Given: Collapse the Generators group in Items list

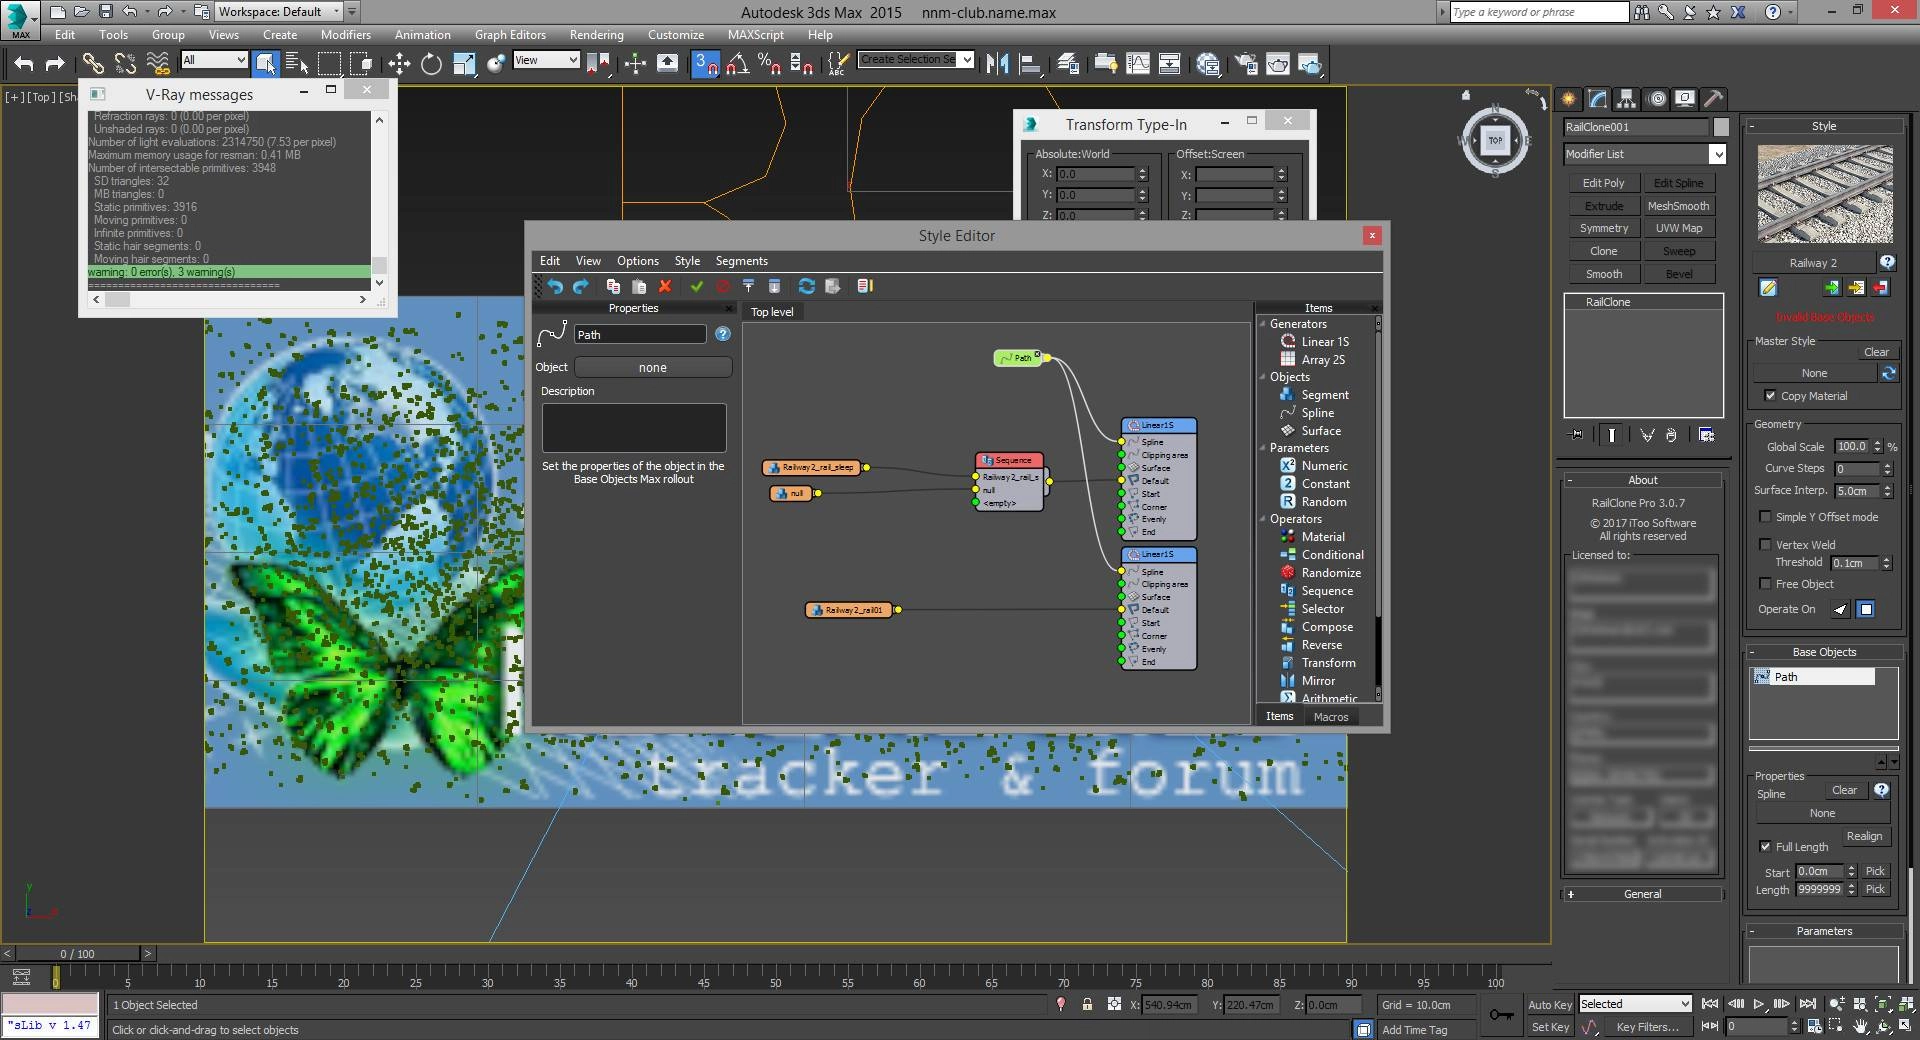Looking at the screenshot, I should coord(1262,324).
